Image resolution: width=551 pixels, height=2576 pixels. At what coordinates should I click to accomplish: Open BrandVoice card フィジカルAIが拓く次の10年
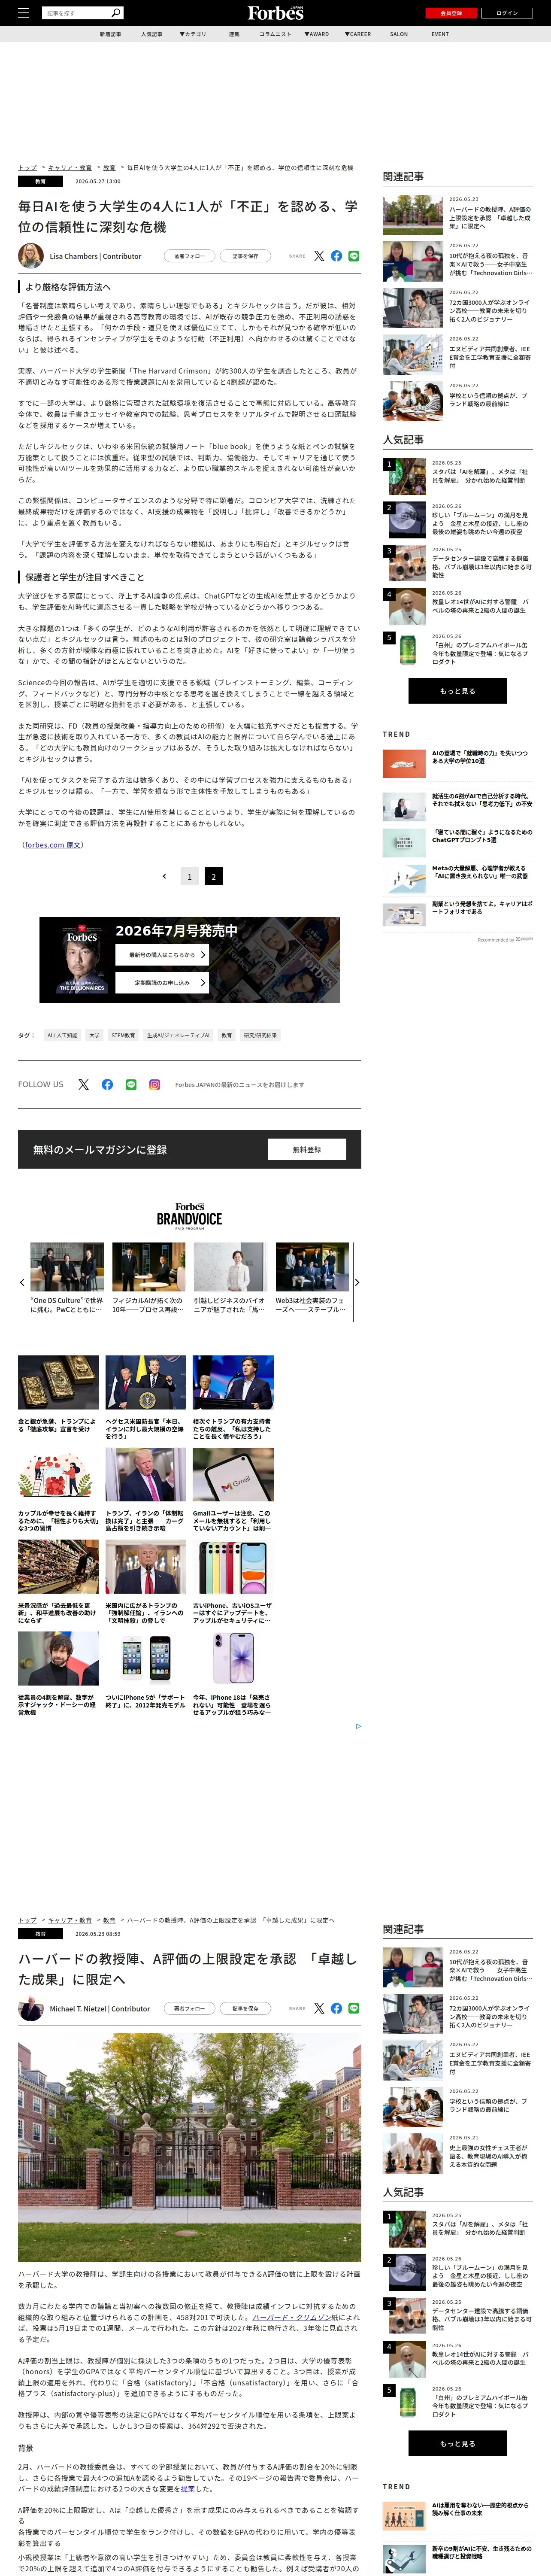[149, 1279]
